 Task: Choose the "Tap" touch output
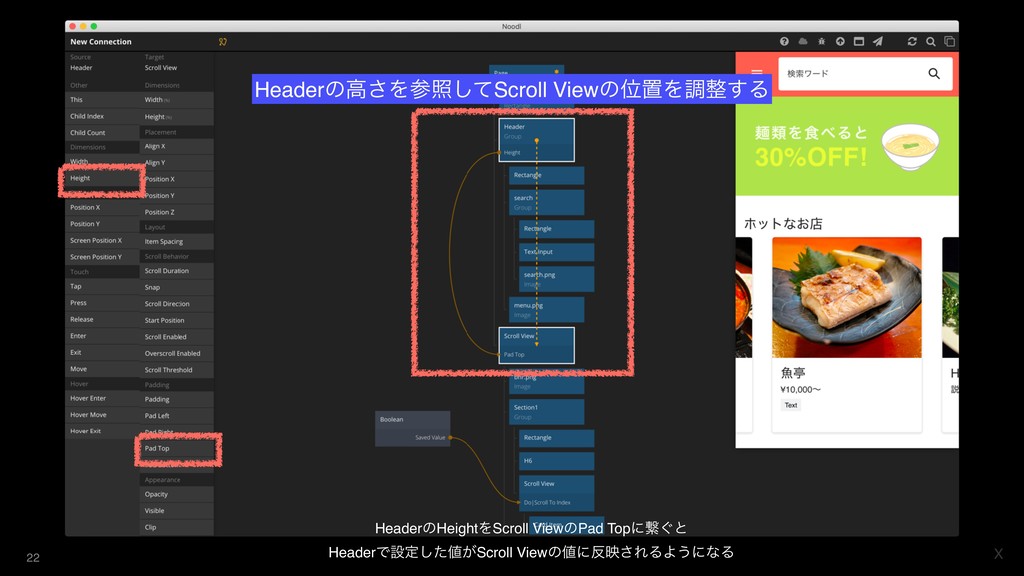coord(102,286)
